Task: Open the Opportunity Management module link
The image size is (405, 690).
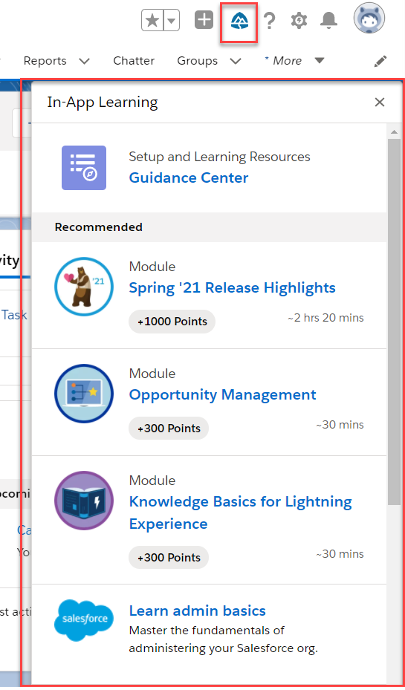Action: (x=222, y=395)
